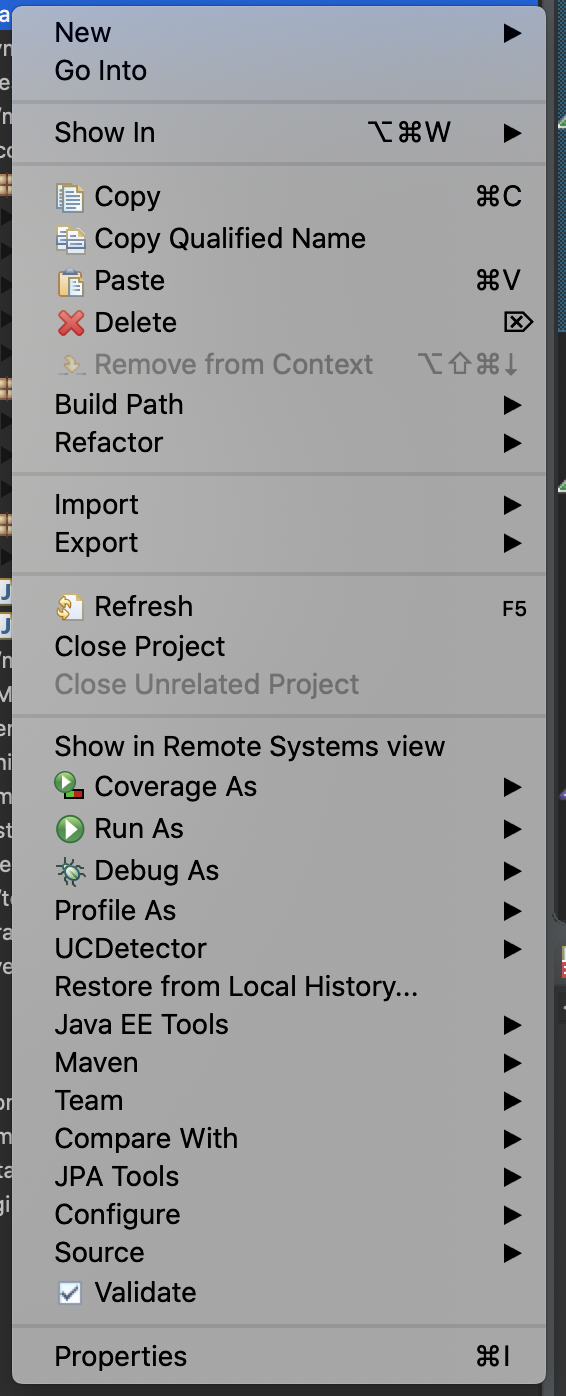Open the Maven submenu arrow
This screenshot has height=1396, width=566.
pyautogui.click(x=512, y=1063)
